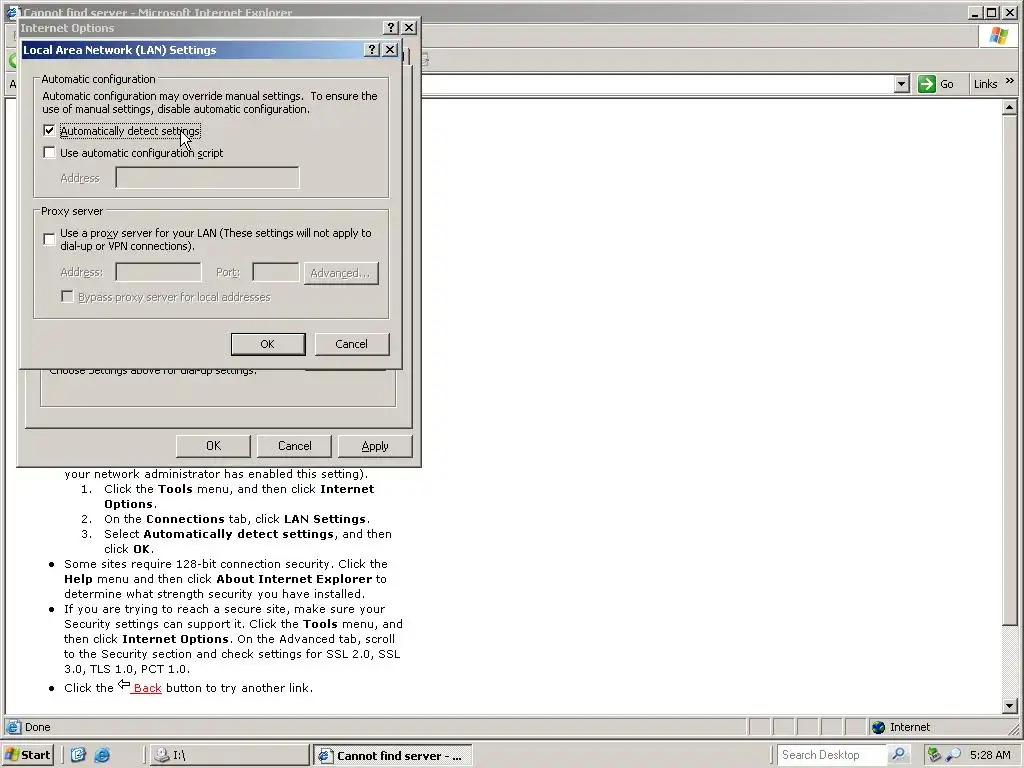Click the scrollbar up arrow in IE
Viewport: 1024px width, 768px height.
(1009, 107)
